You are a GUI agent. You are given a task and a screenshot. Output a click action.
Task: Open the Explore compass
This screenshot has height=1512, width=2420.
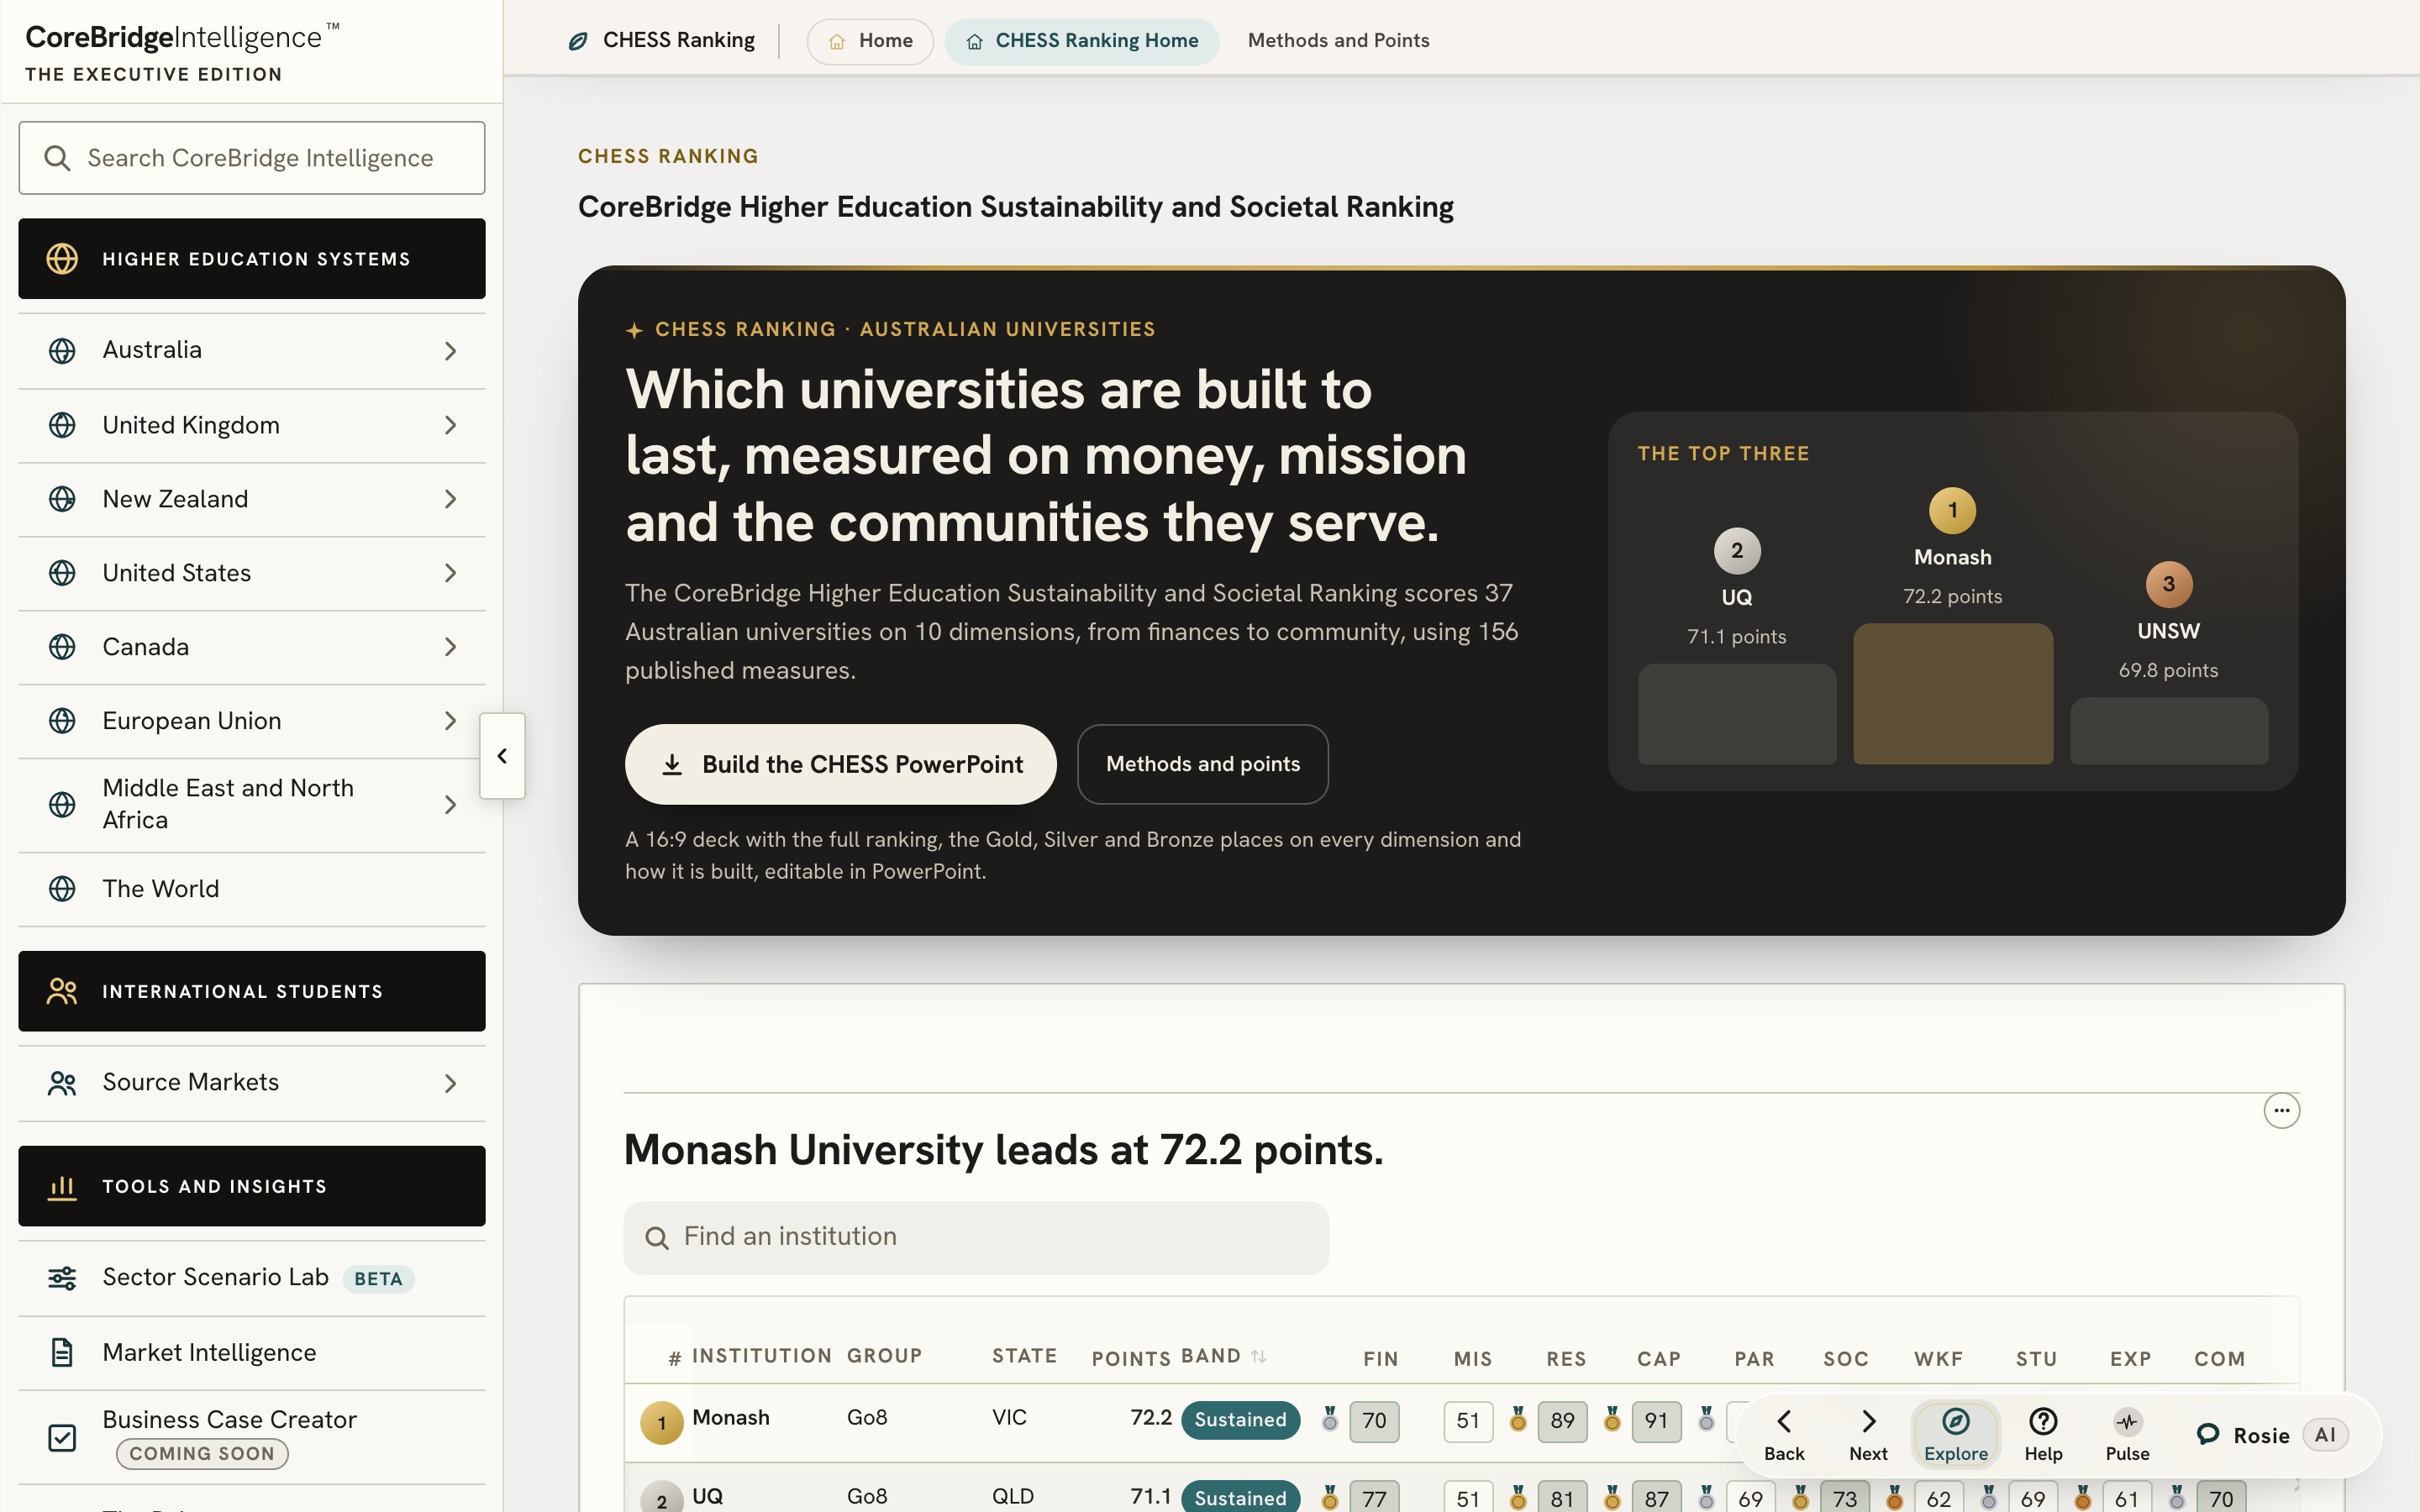pyautogui.click(x=1956, y=1434)
